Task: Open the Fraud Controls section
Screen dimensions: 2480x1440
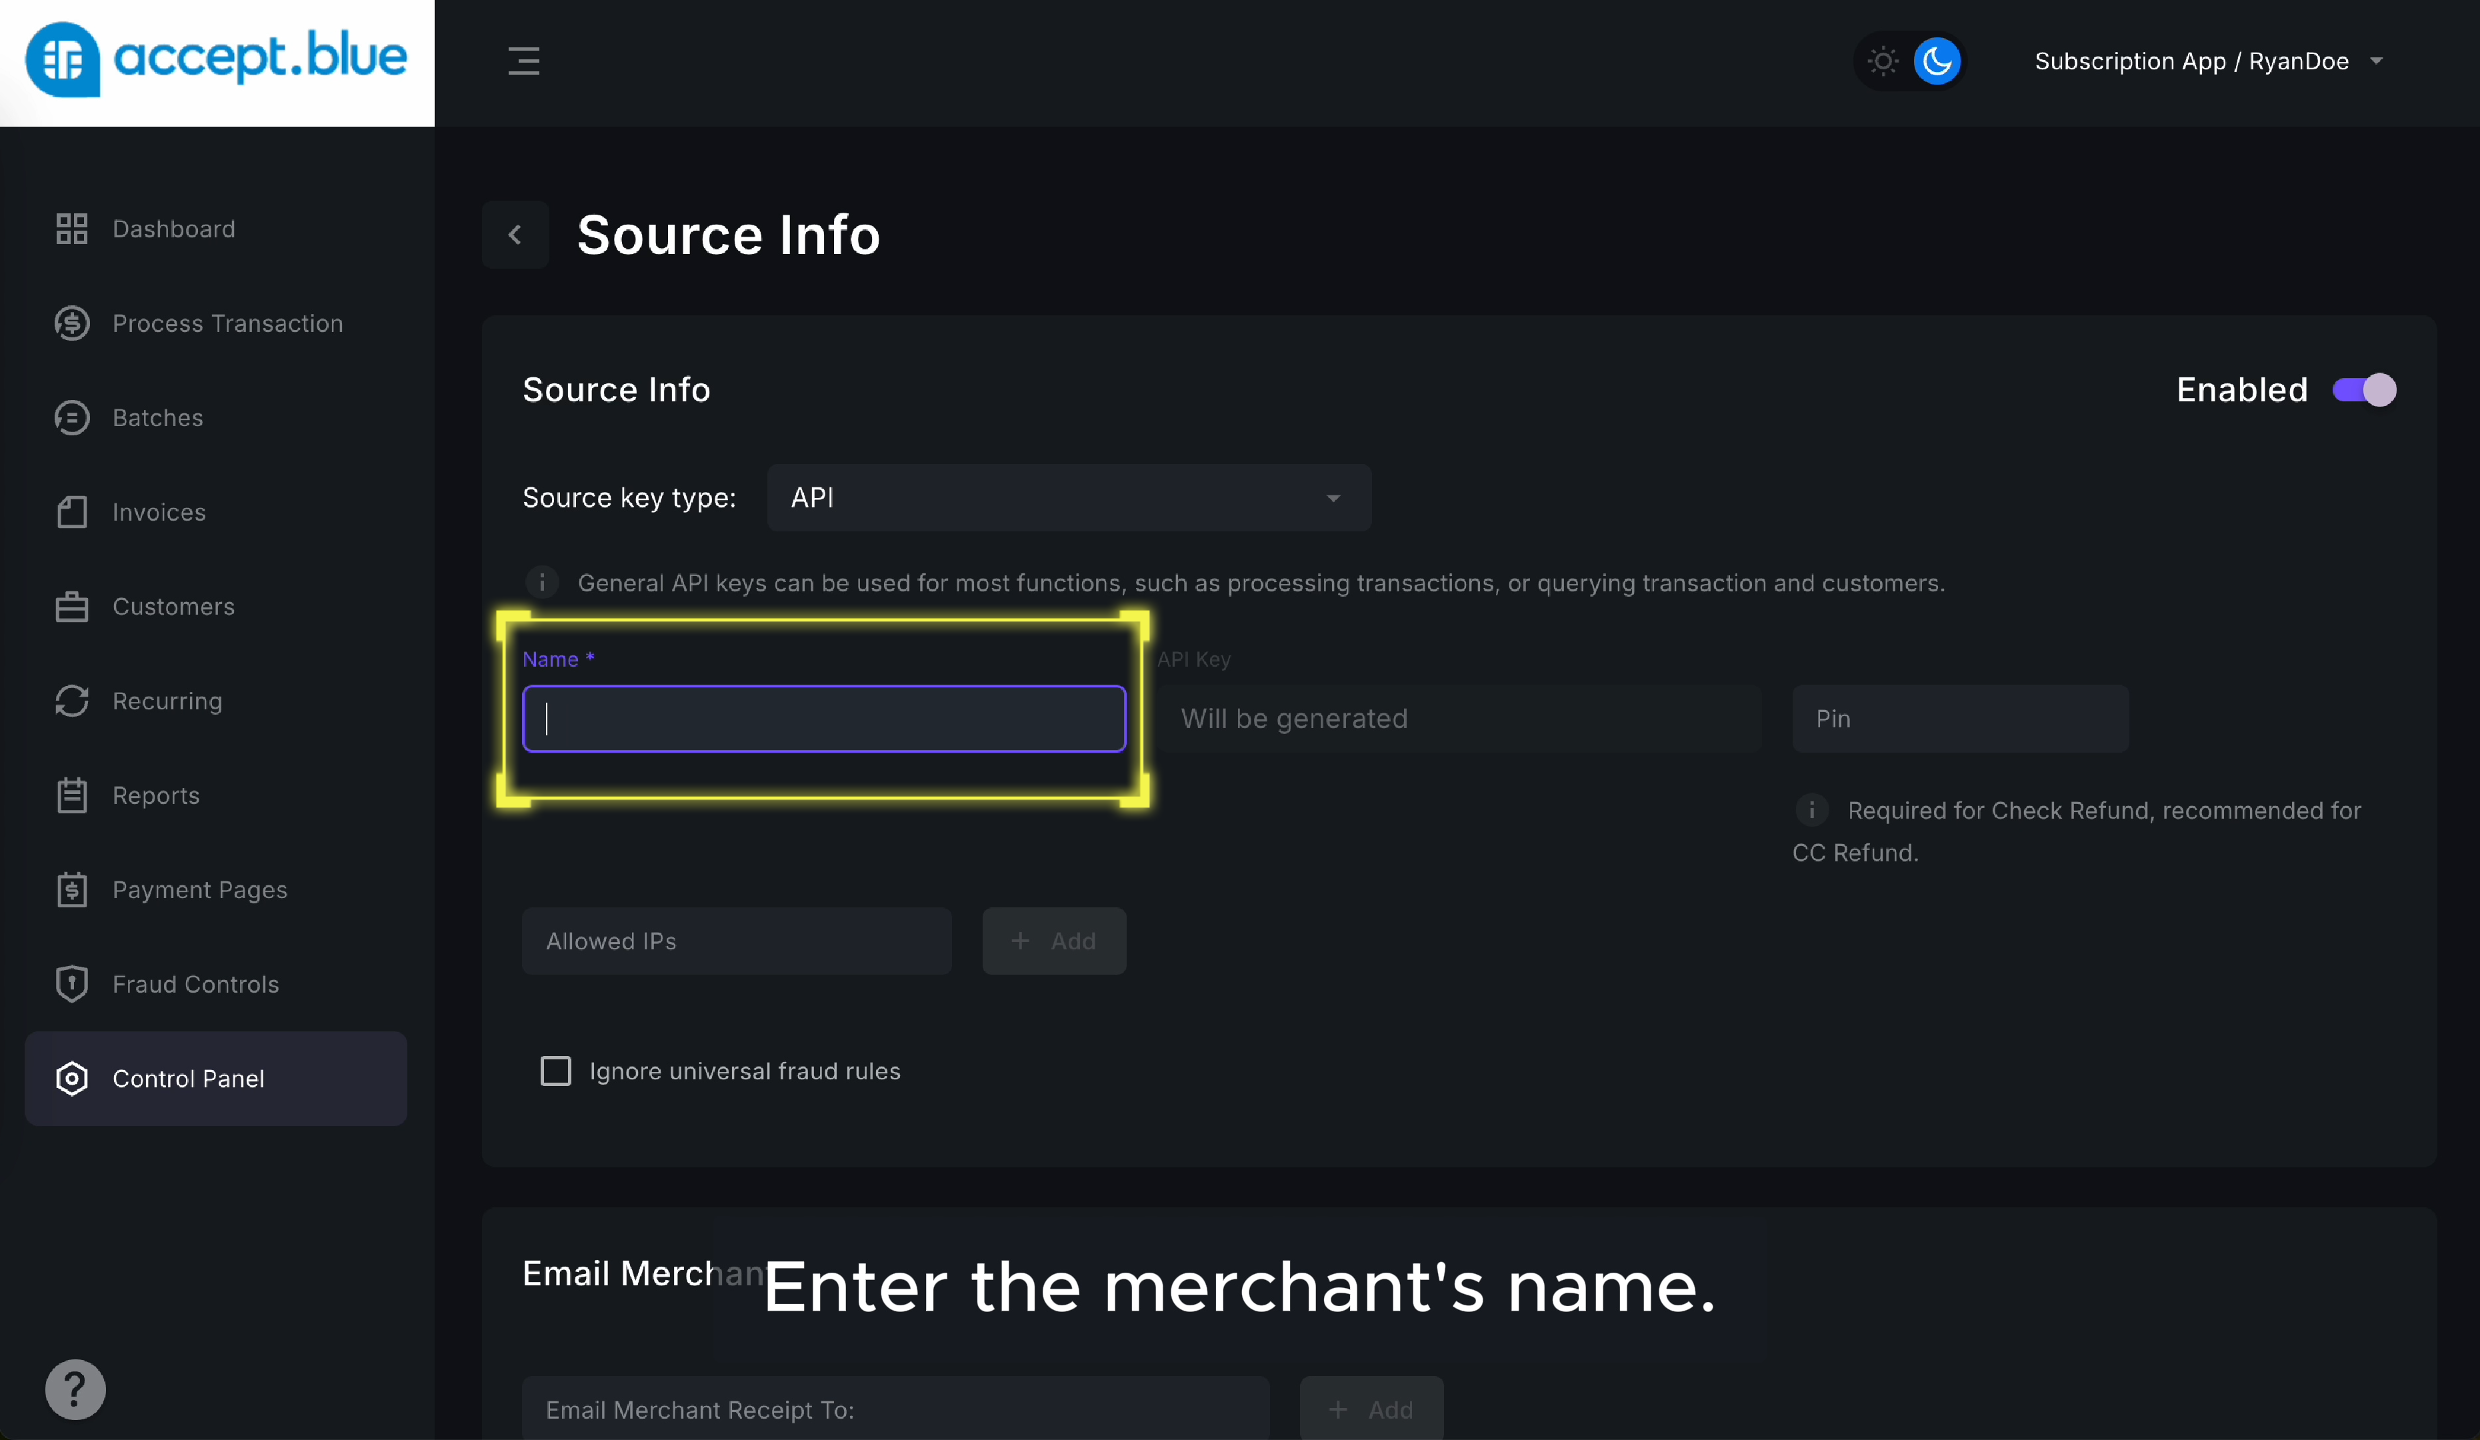Action: tap(196, 984)
